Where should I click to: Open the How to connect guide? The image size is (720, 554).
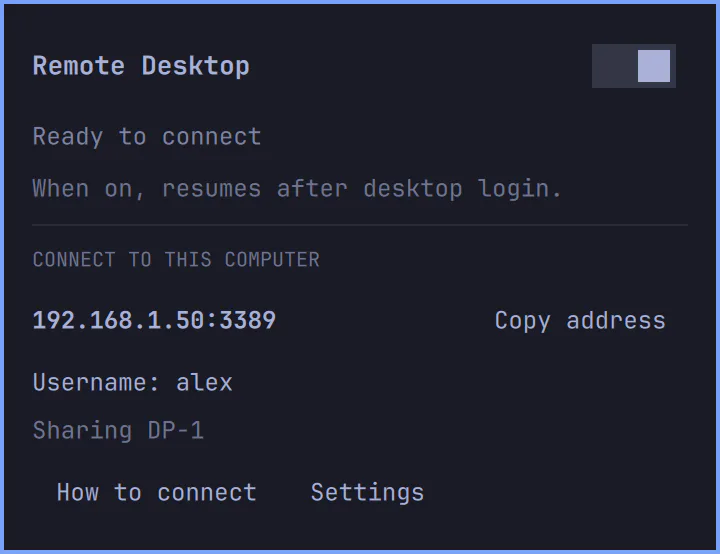tap(157, 492)
